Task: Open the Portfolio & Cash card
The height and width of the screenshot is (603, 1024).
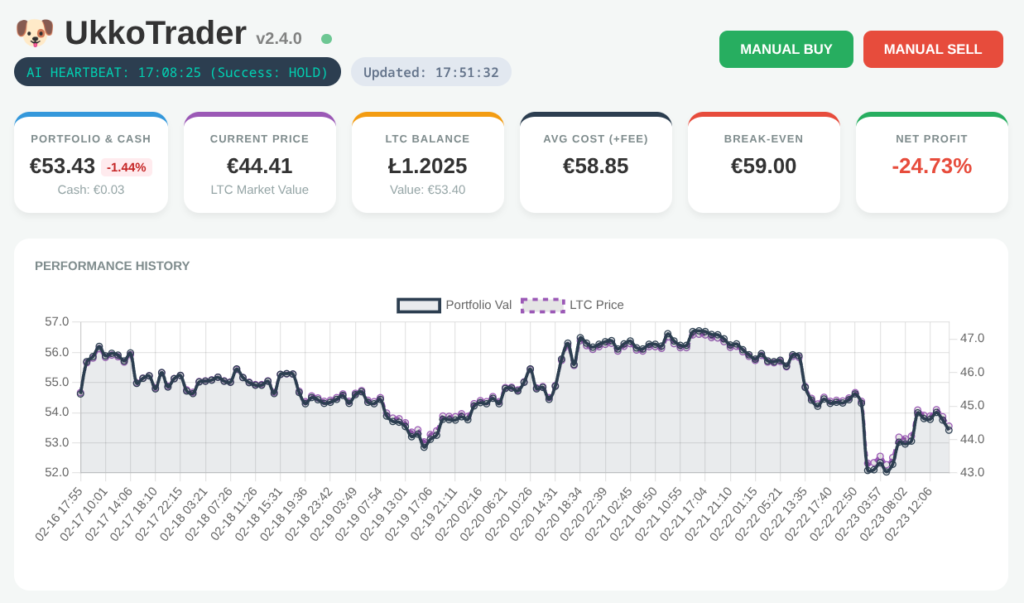Action: click(90, 160)
